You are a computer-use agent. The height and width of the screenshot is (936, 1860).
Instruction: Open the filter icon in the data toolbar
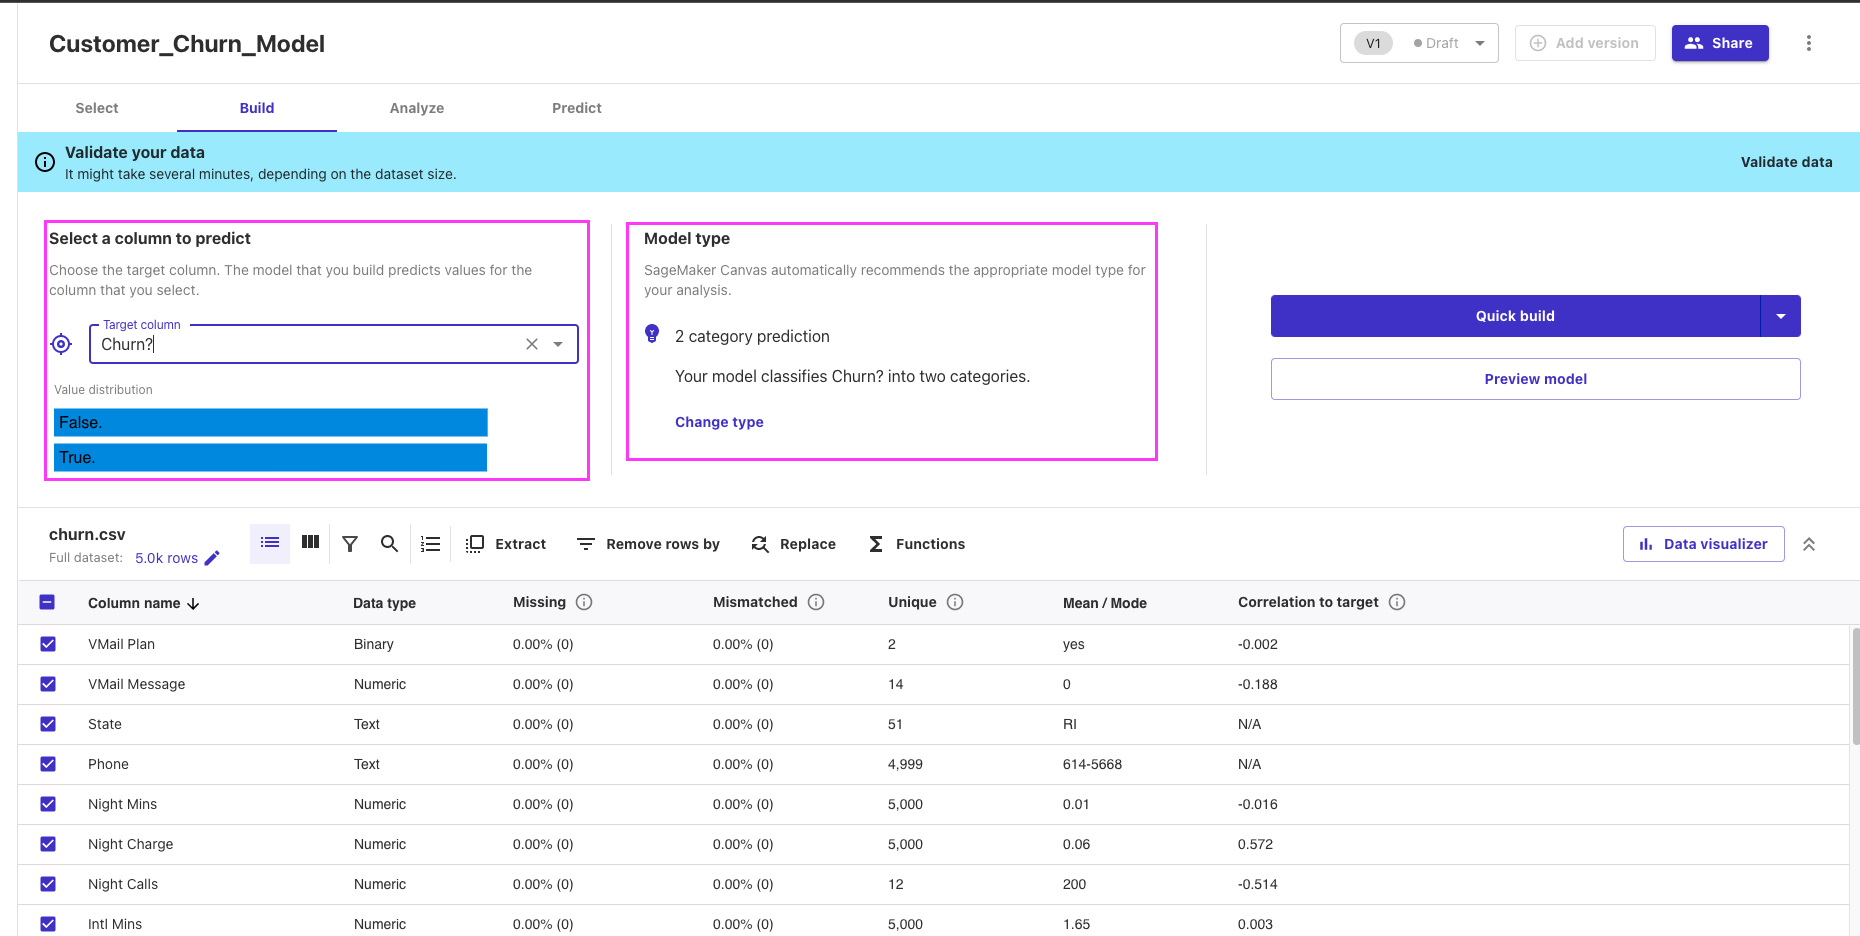pyautogui.click(x=349, y=543)
